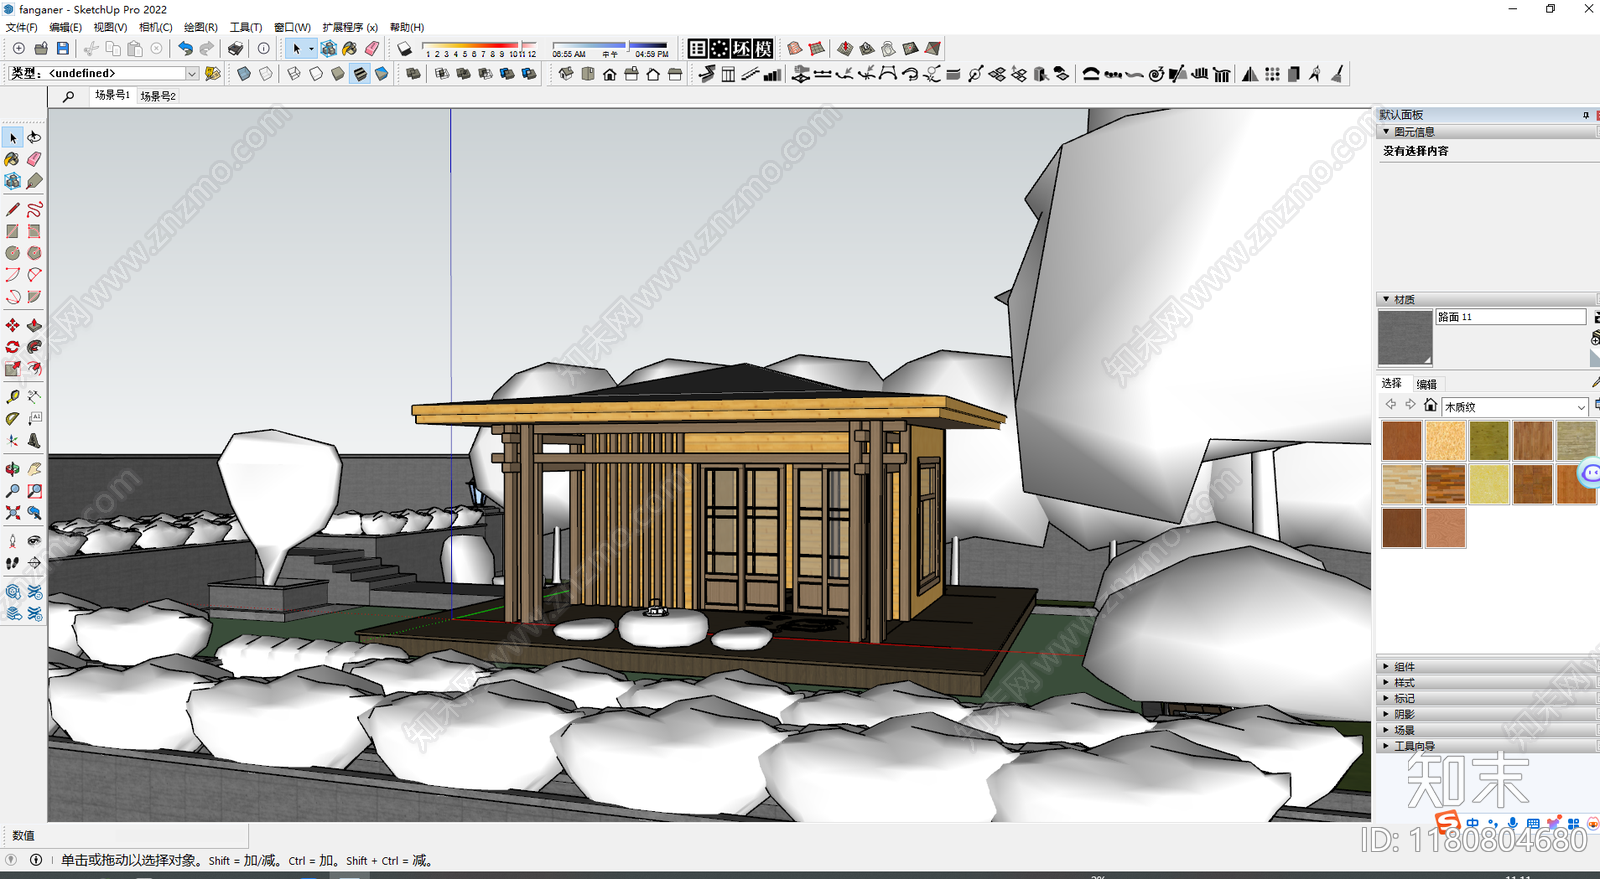The image size is (1600, 879).
Task: Click the Iso view icon
Action: coord(566,74)
